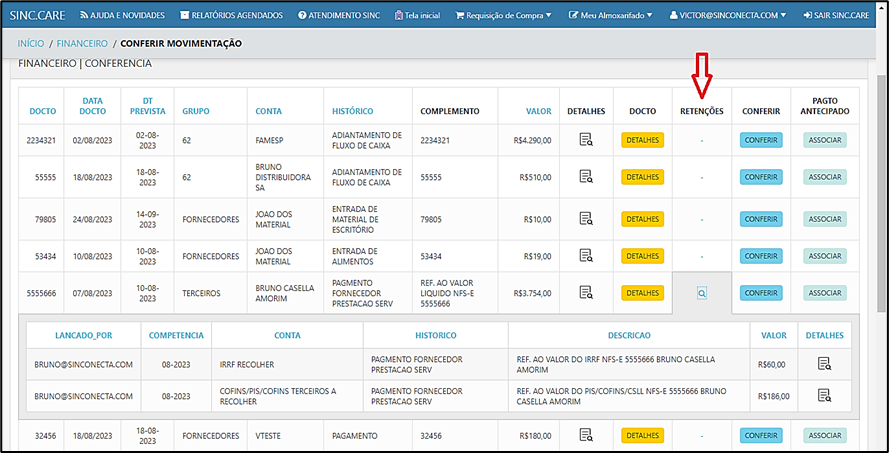Click Sair SINC.CARE logout
This screenshot has height=453, width=889.
[x=836, y=15]
